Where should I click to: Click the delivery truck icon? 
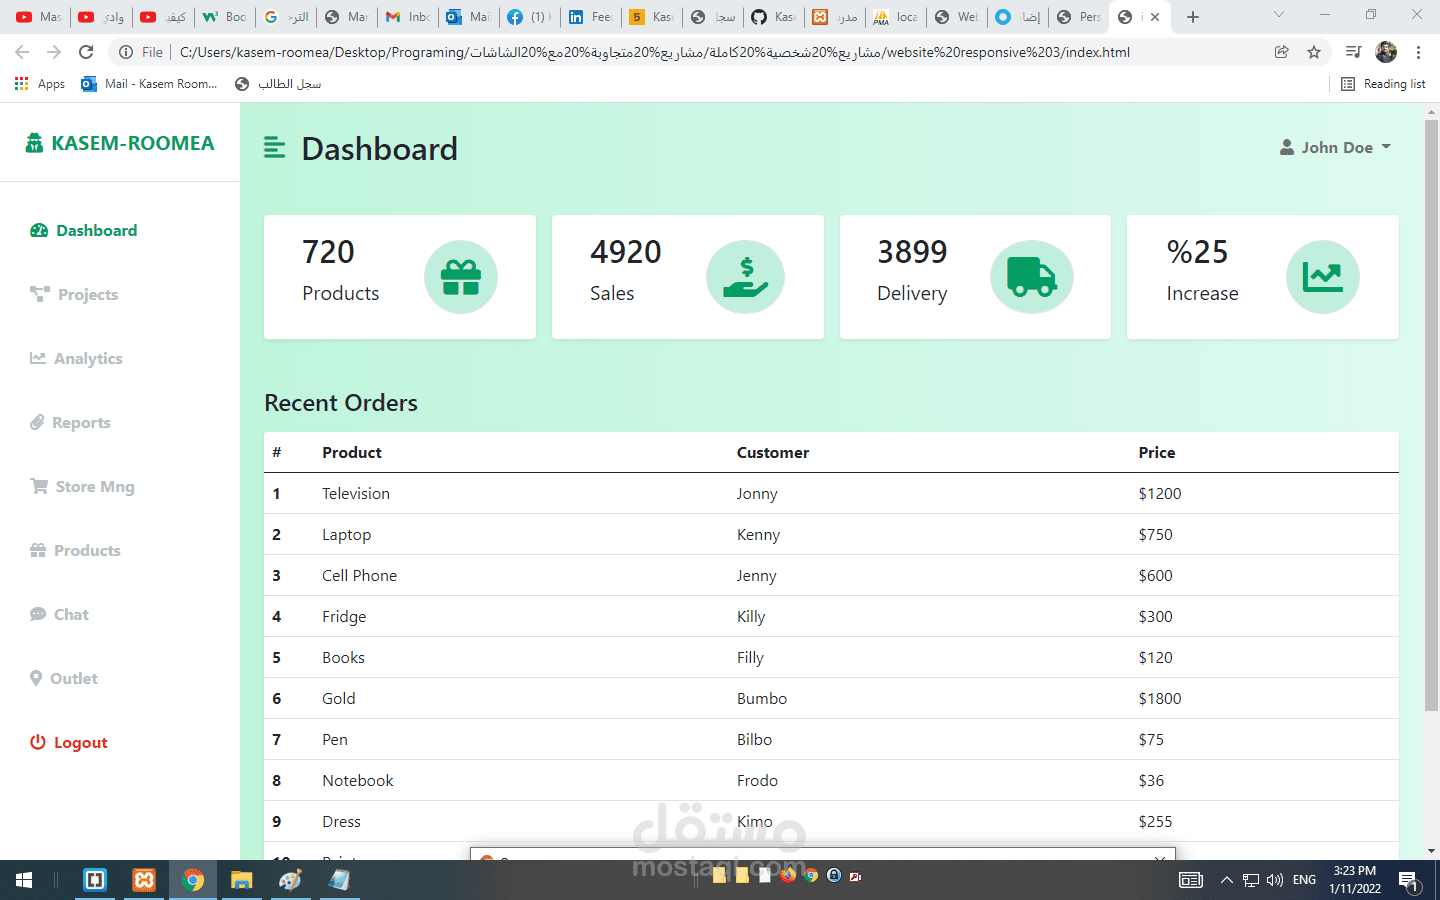1032,277
